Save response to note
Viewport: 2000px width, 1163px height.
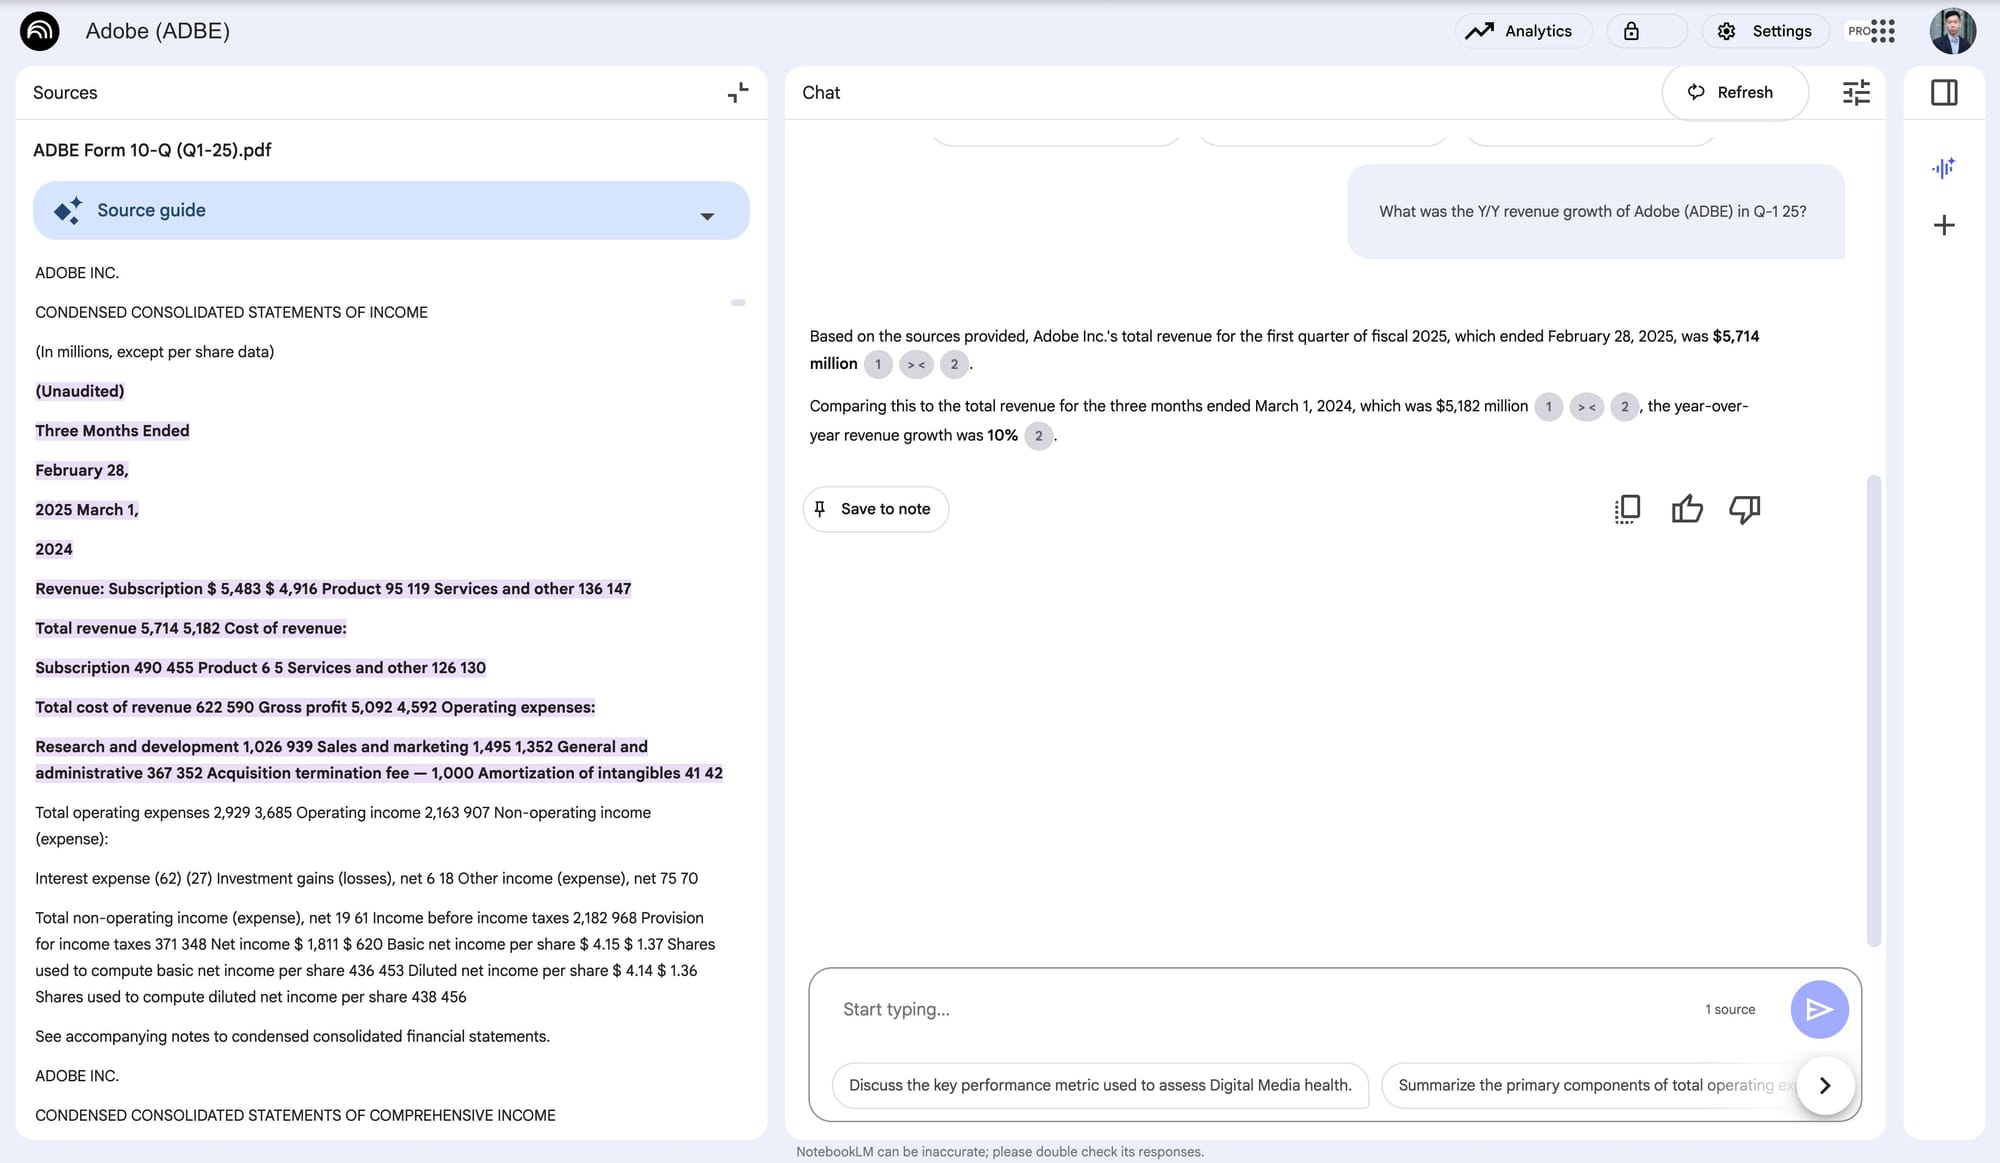click(875, 509)
